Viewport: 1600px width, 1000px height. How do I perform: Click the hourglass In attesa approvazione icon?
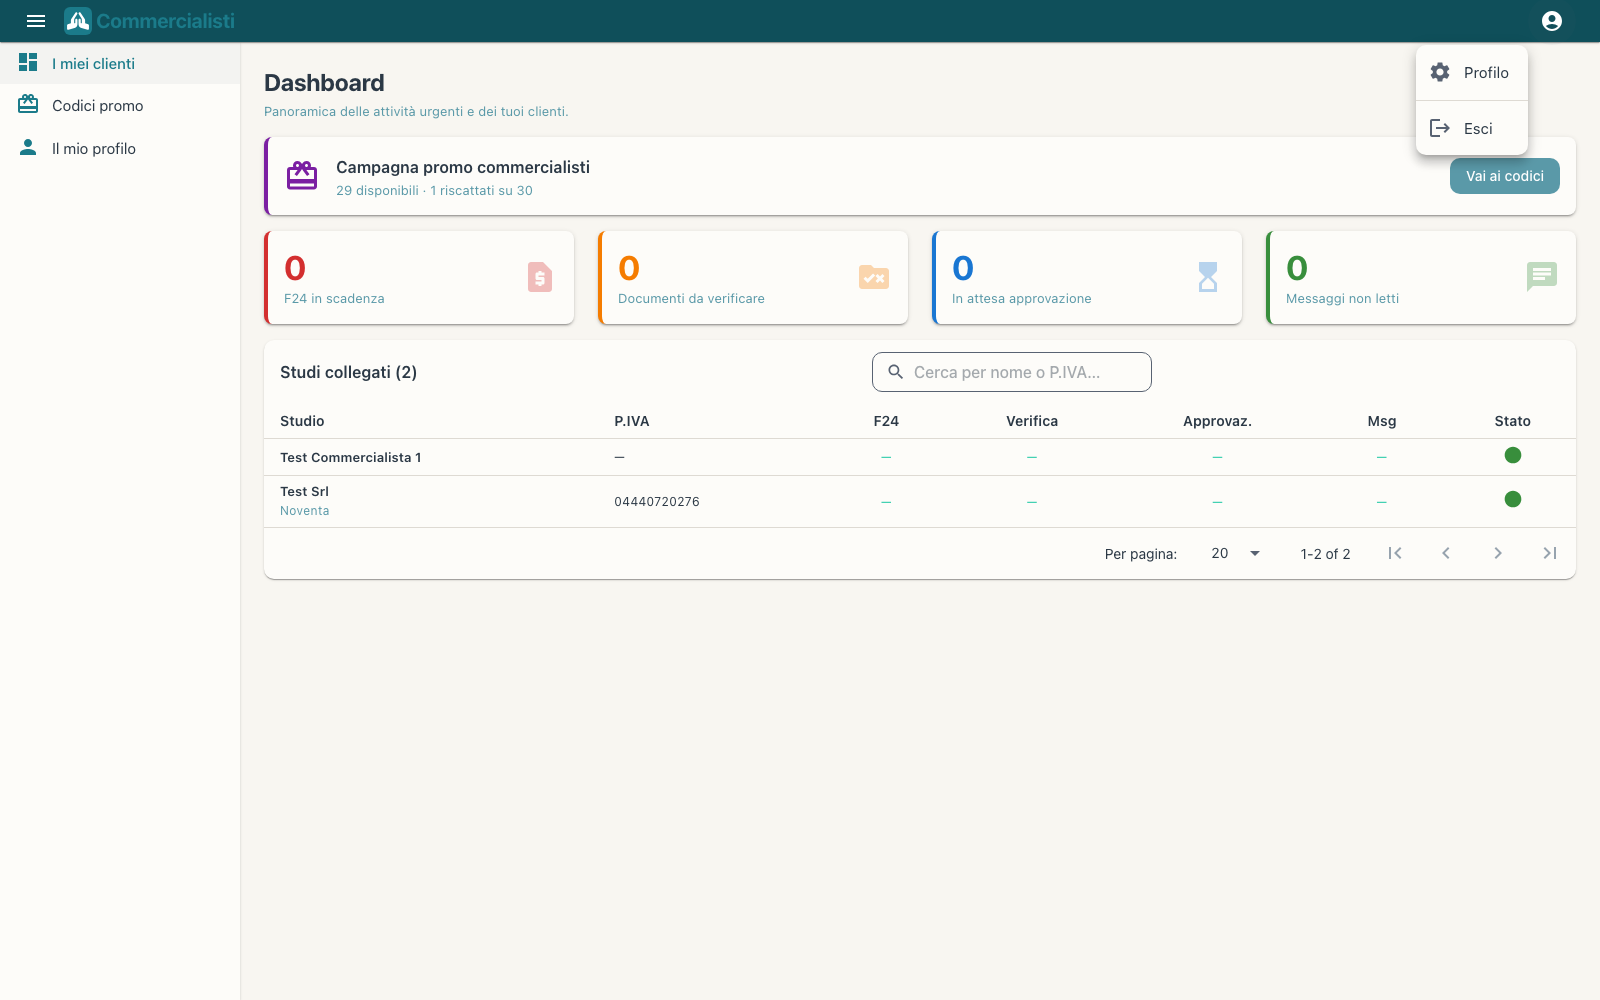tap(1208, 277)
